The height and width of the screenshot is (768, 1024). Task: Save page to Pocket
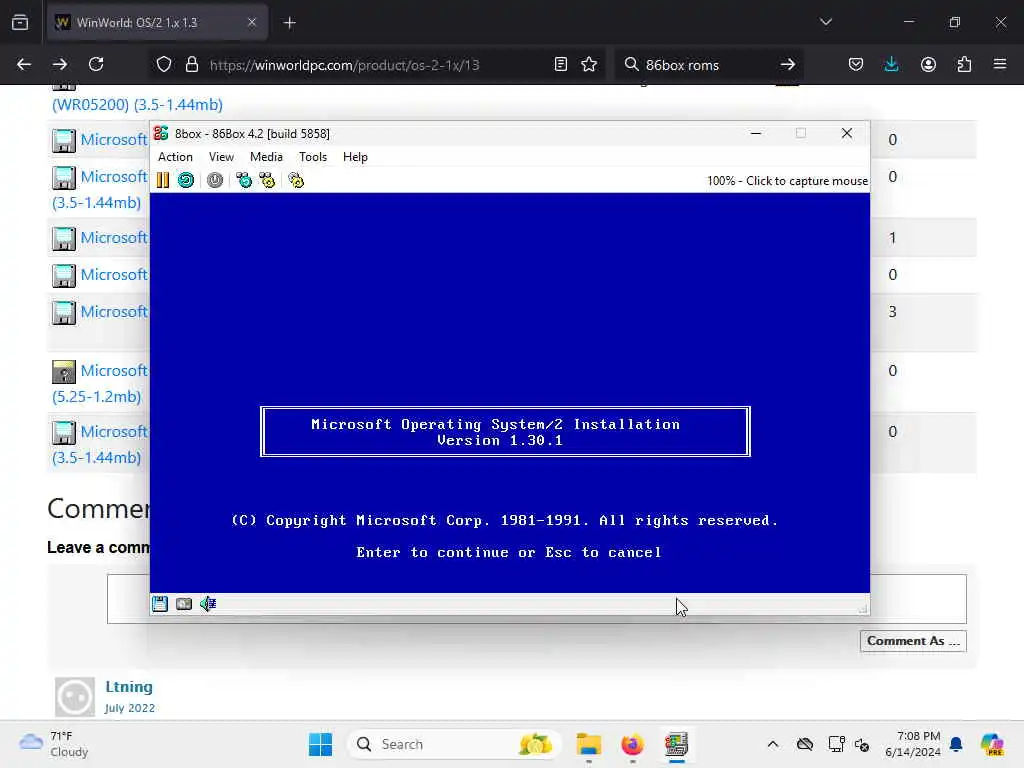click(856, 64)
